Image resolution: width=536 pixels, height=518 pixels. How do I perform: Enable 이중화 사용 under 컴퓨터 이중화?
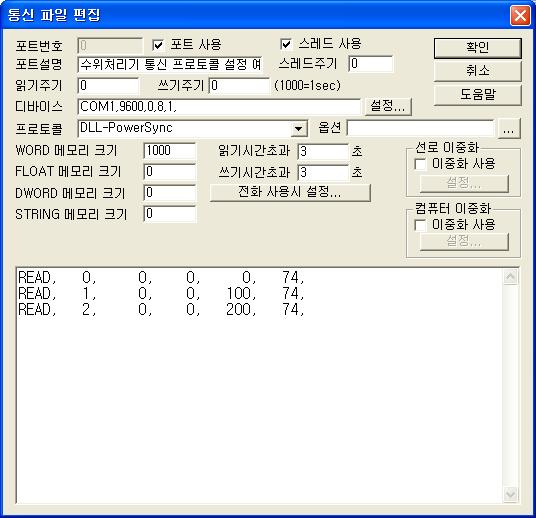pos(420,225)
